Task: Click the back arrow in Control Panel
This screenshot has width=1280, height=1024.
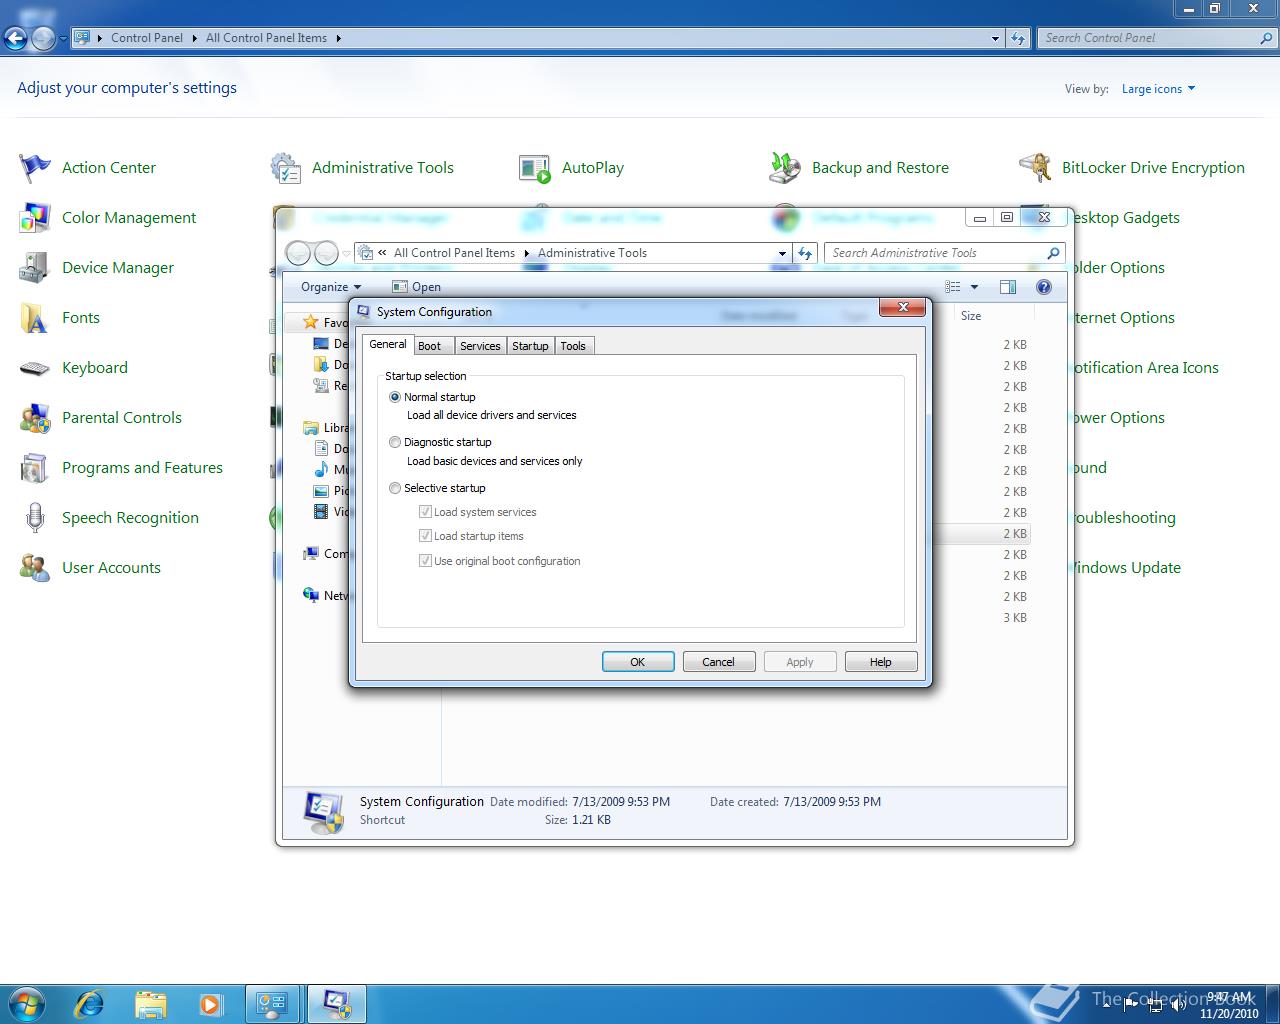Action: tap(15, 39)
